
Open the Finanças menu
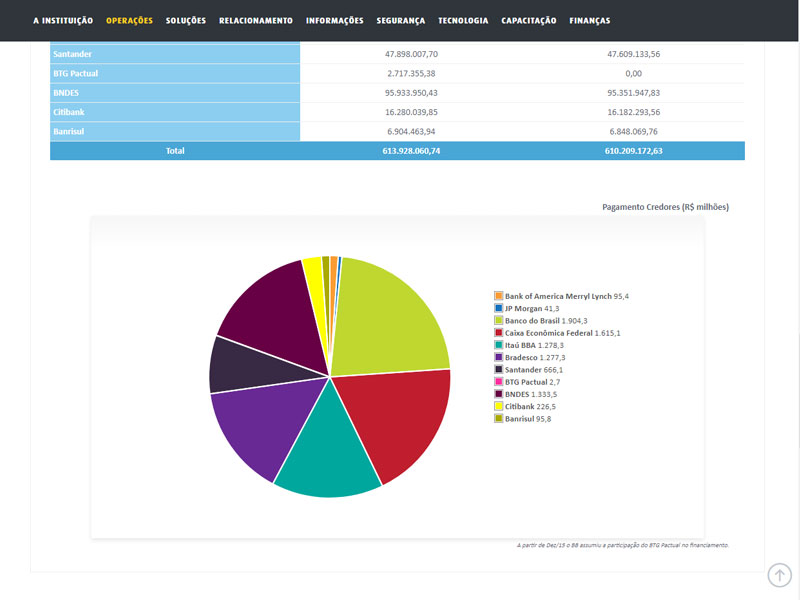pyautogui.click(x=590, y=21)
